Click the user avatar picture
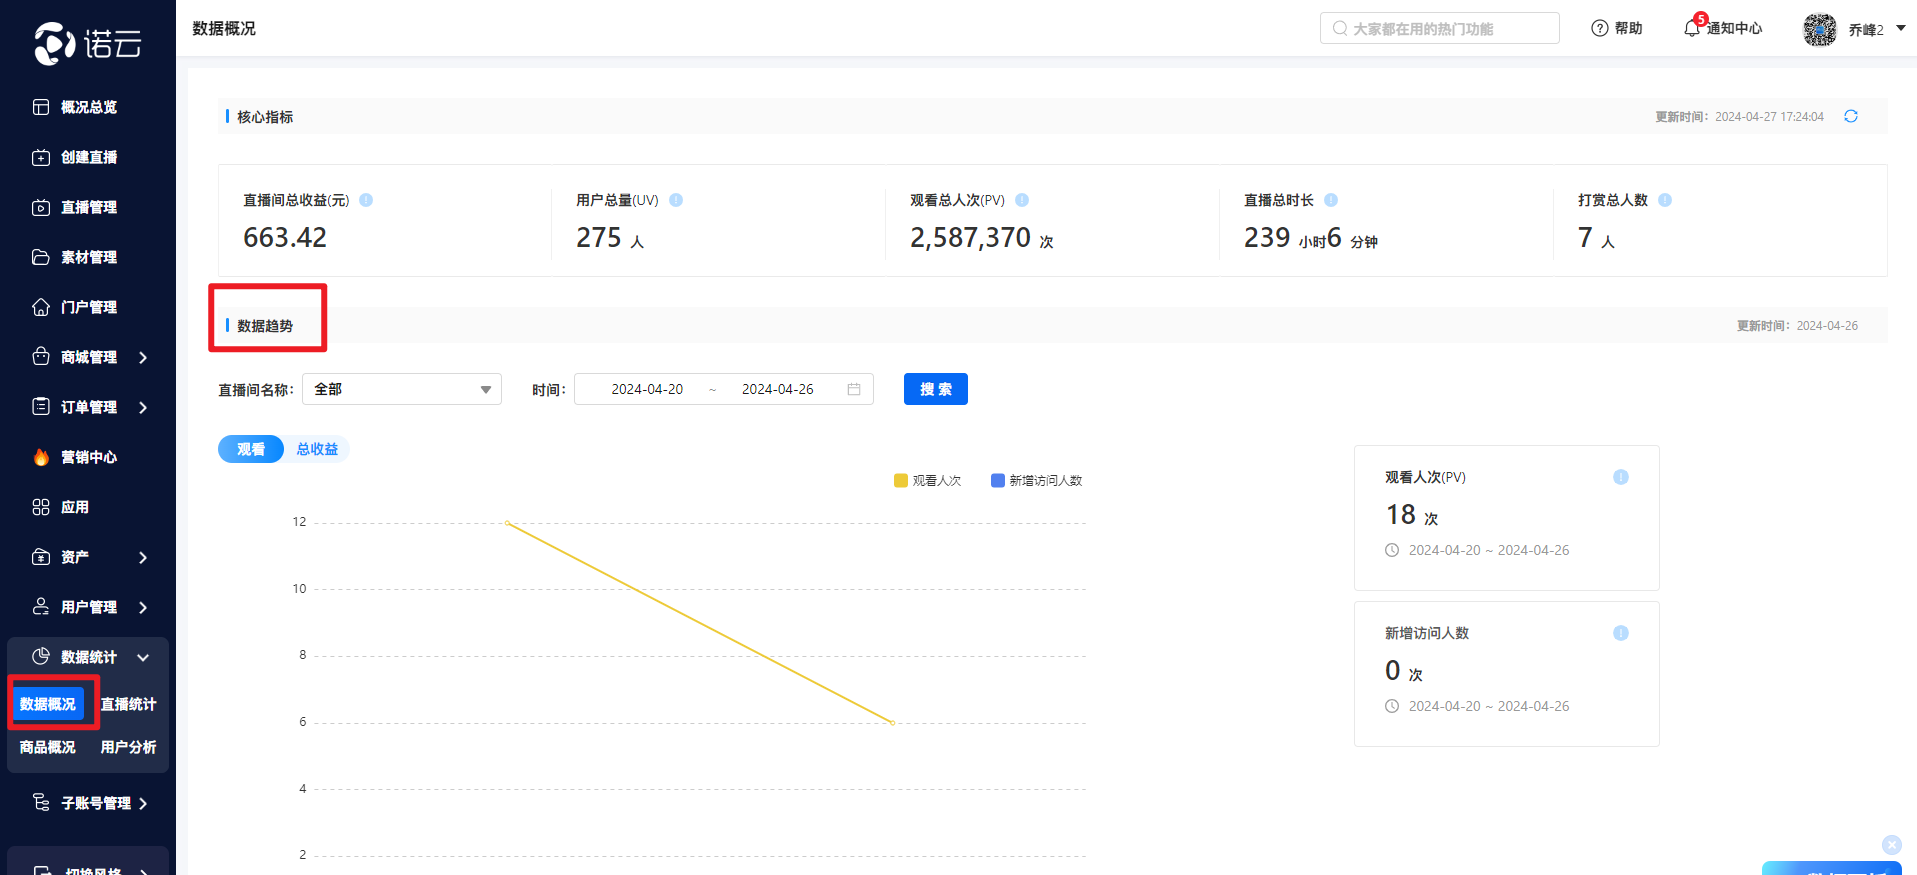This screenshot has width=1917, height=875. [x=1819, y=29]
